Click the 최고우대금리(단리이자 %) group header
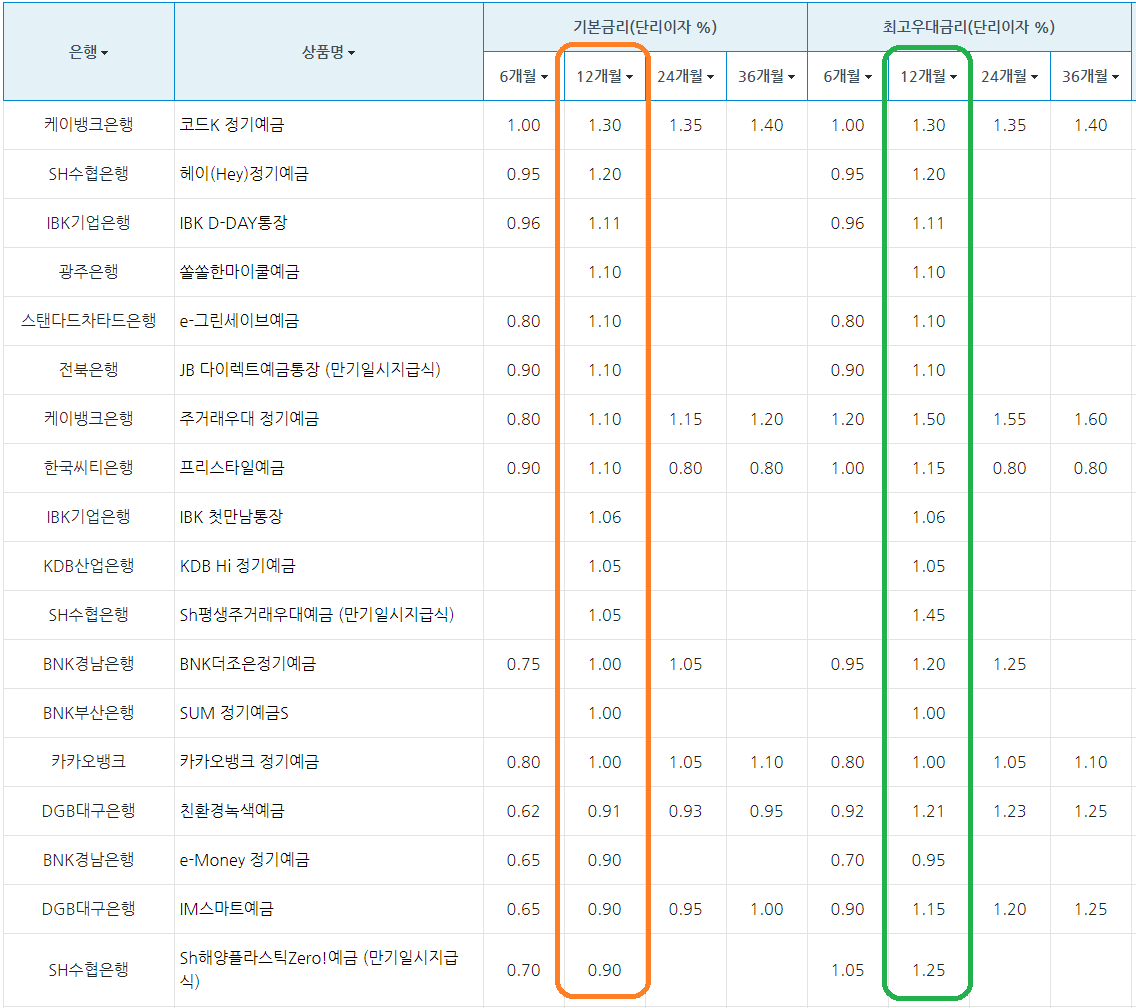Screen dimensions: 1136x1008 click(969, 28)
